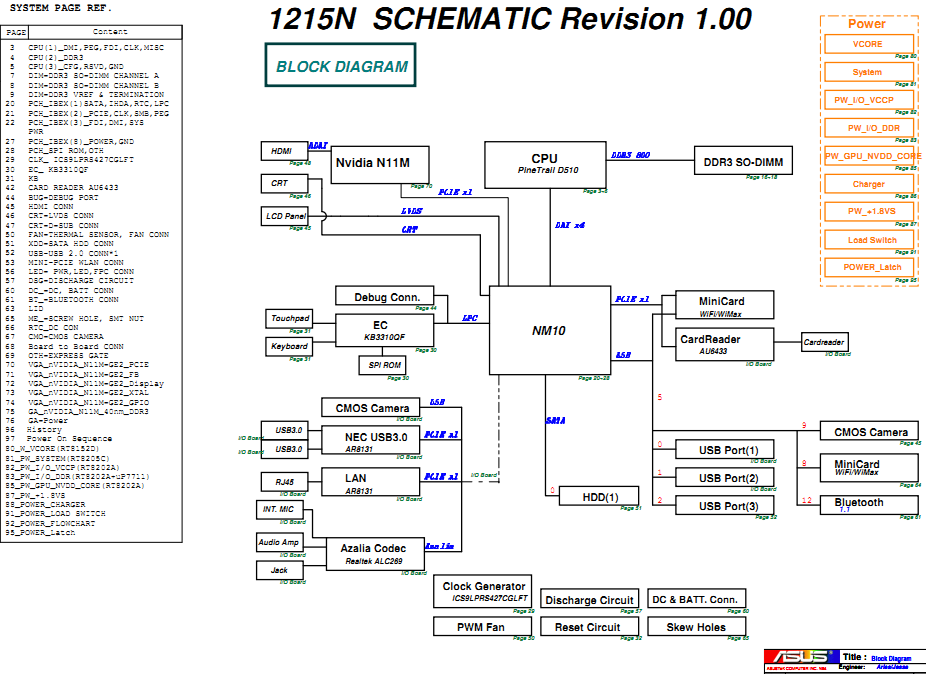The width and height of the screenshot is (926, 674).
Task: Click the Nvidia N11M block
Action: click(x=379, y=164)
